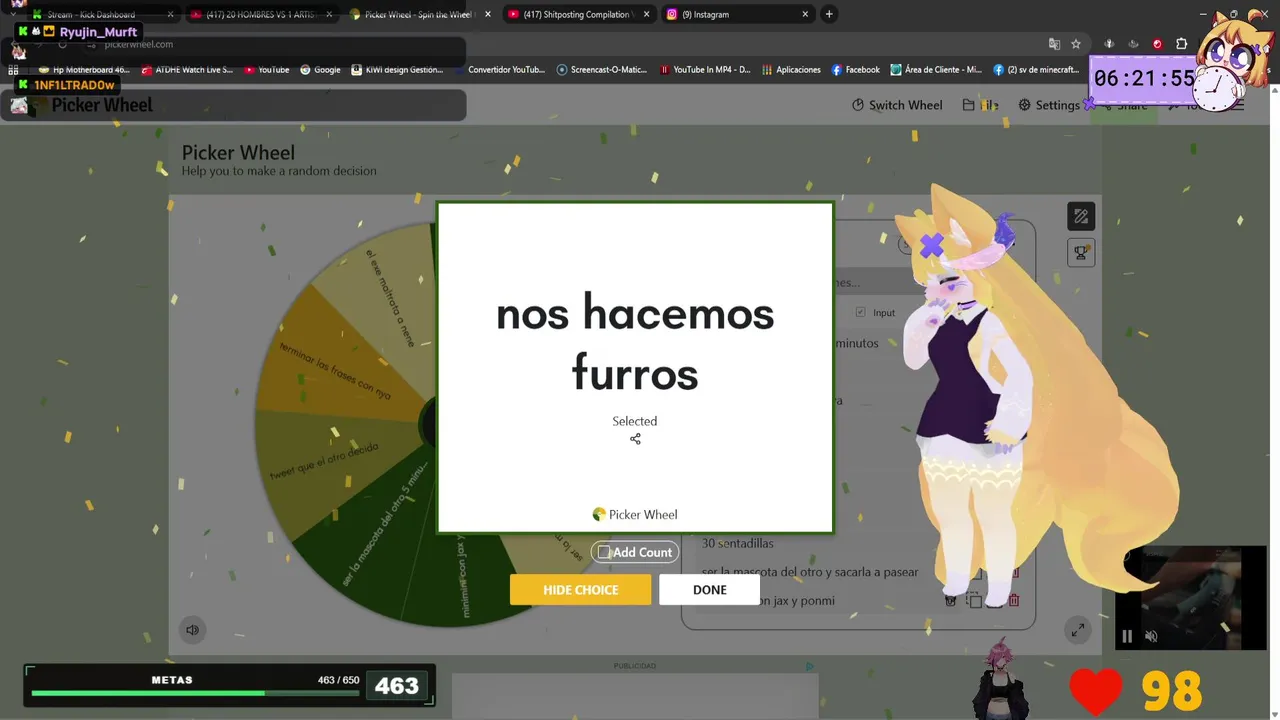Open the Hp Motherboard bookmark
Screen dimensions: 1280x720
point(84,70)
